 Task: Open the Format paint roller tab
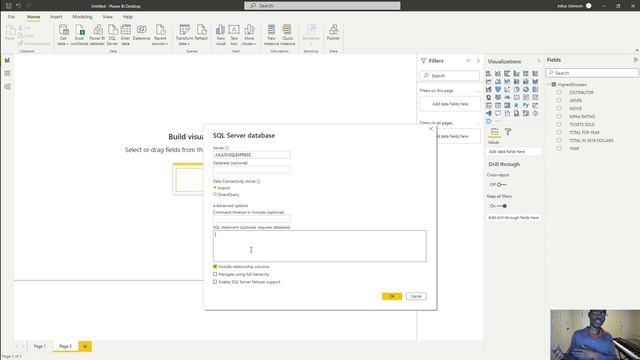click(x=508, y=132)
